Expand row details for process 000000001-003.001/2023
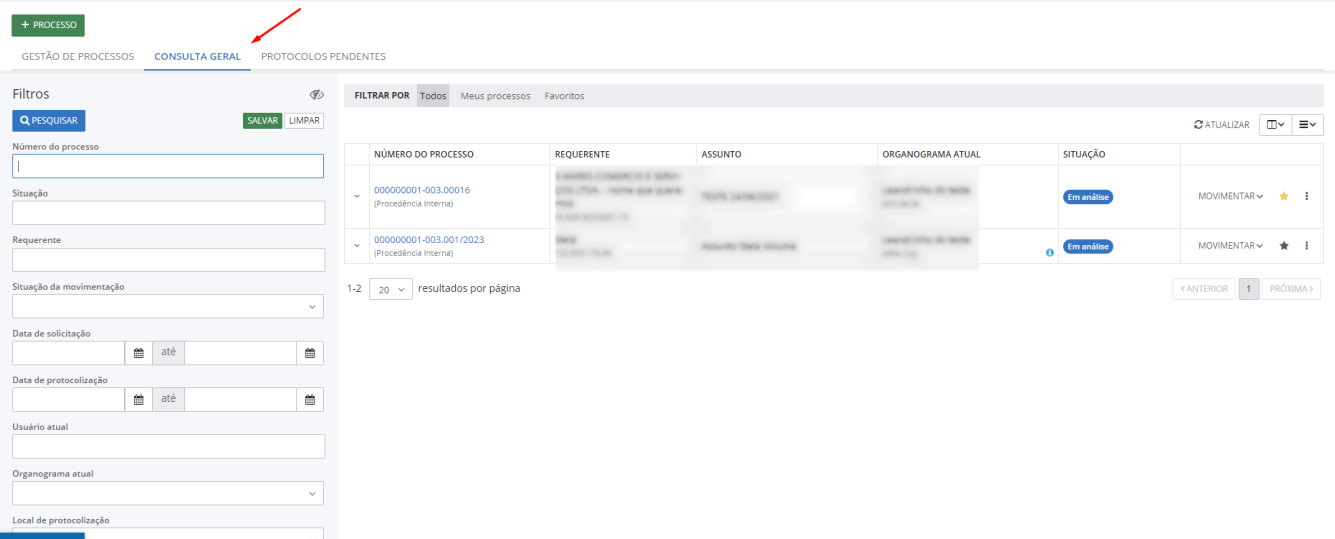 (x=357, y=246)
